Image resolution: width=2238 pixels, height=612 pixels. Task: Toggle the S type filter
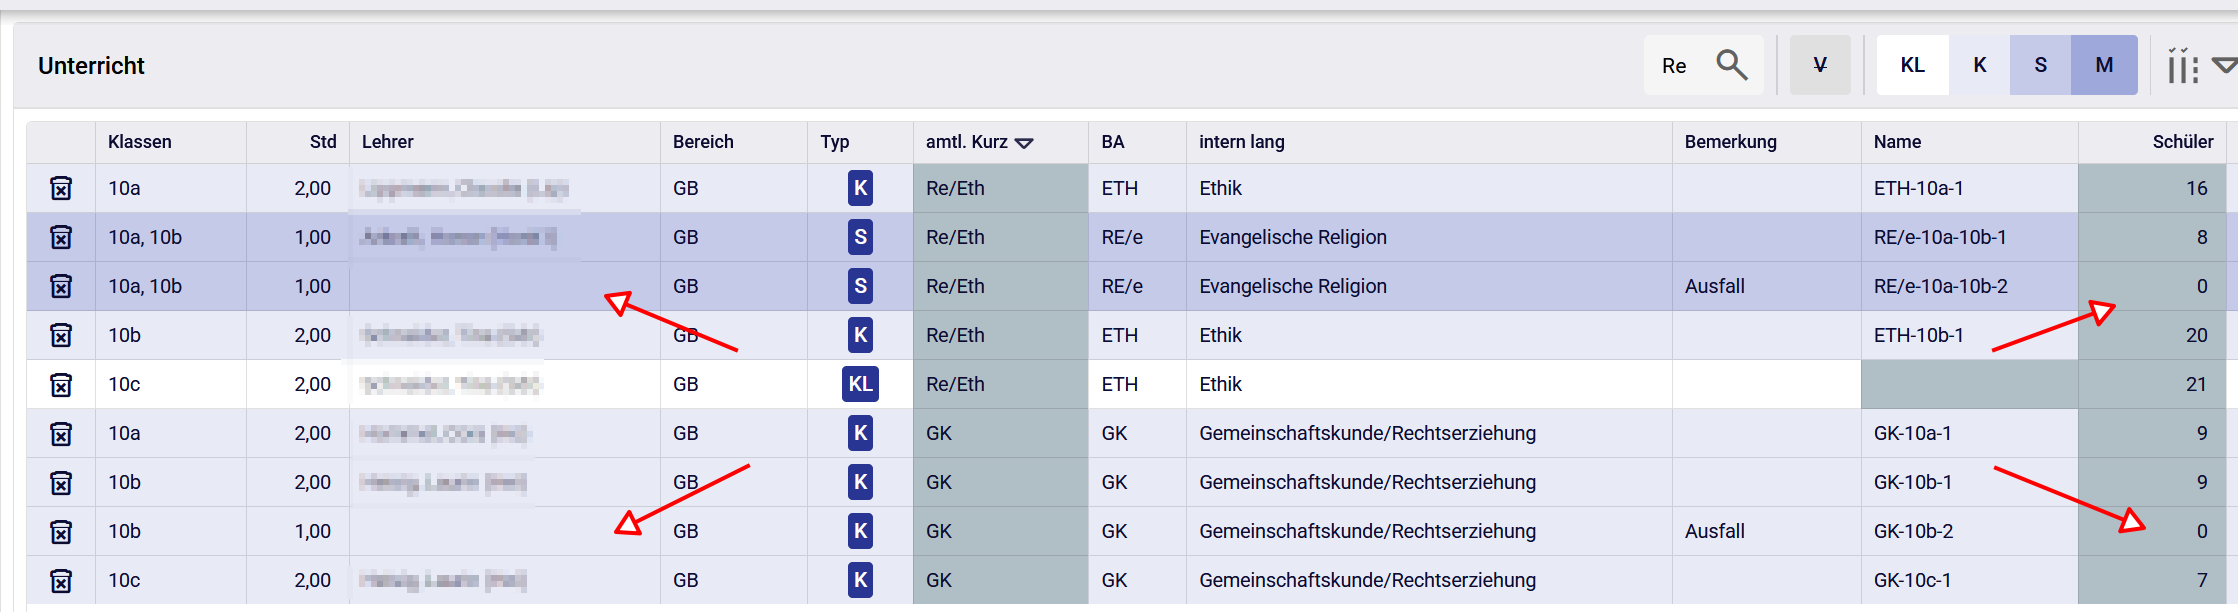click(x=2040, y=65)
